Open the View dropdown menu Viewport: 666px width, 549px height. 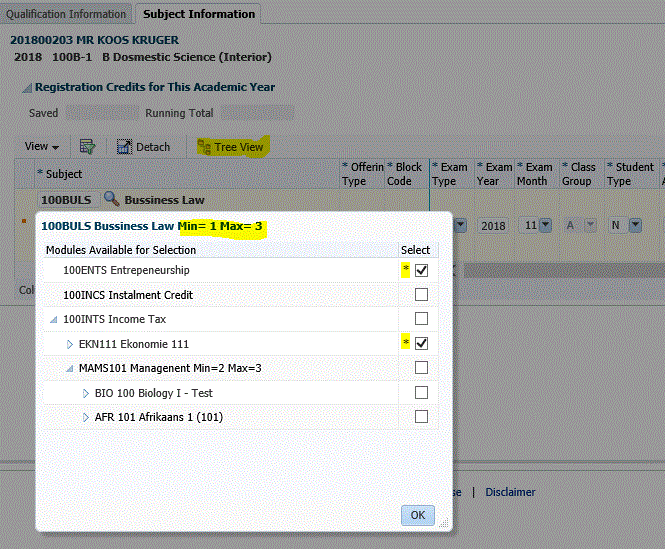pos(42,147)
